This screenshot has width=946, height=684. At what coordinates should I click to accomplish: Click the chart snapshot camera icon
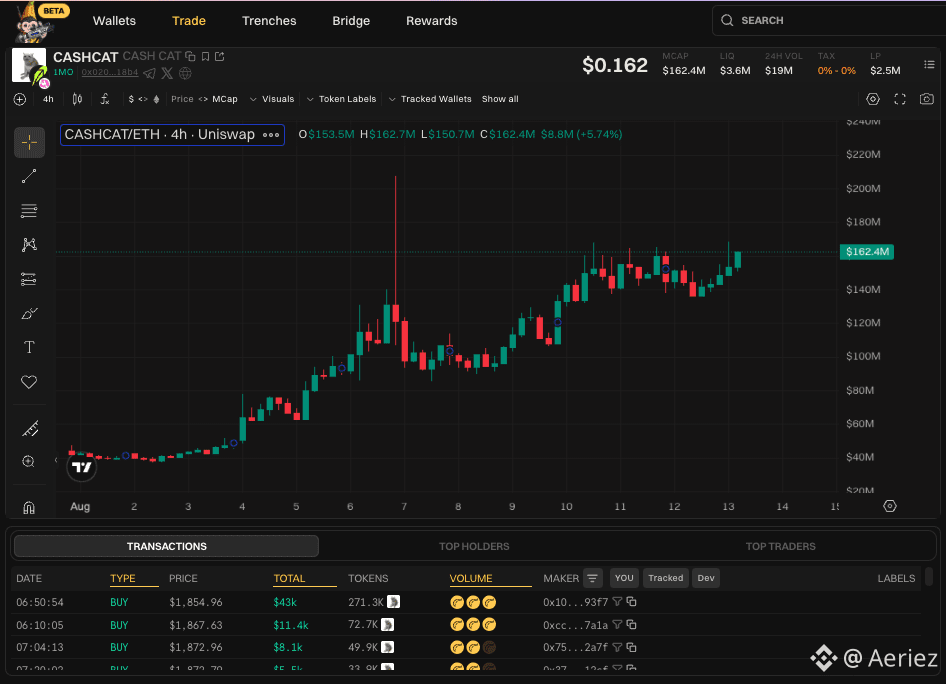click(x=927, y=99)
